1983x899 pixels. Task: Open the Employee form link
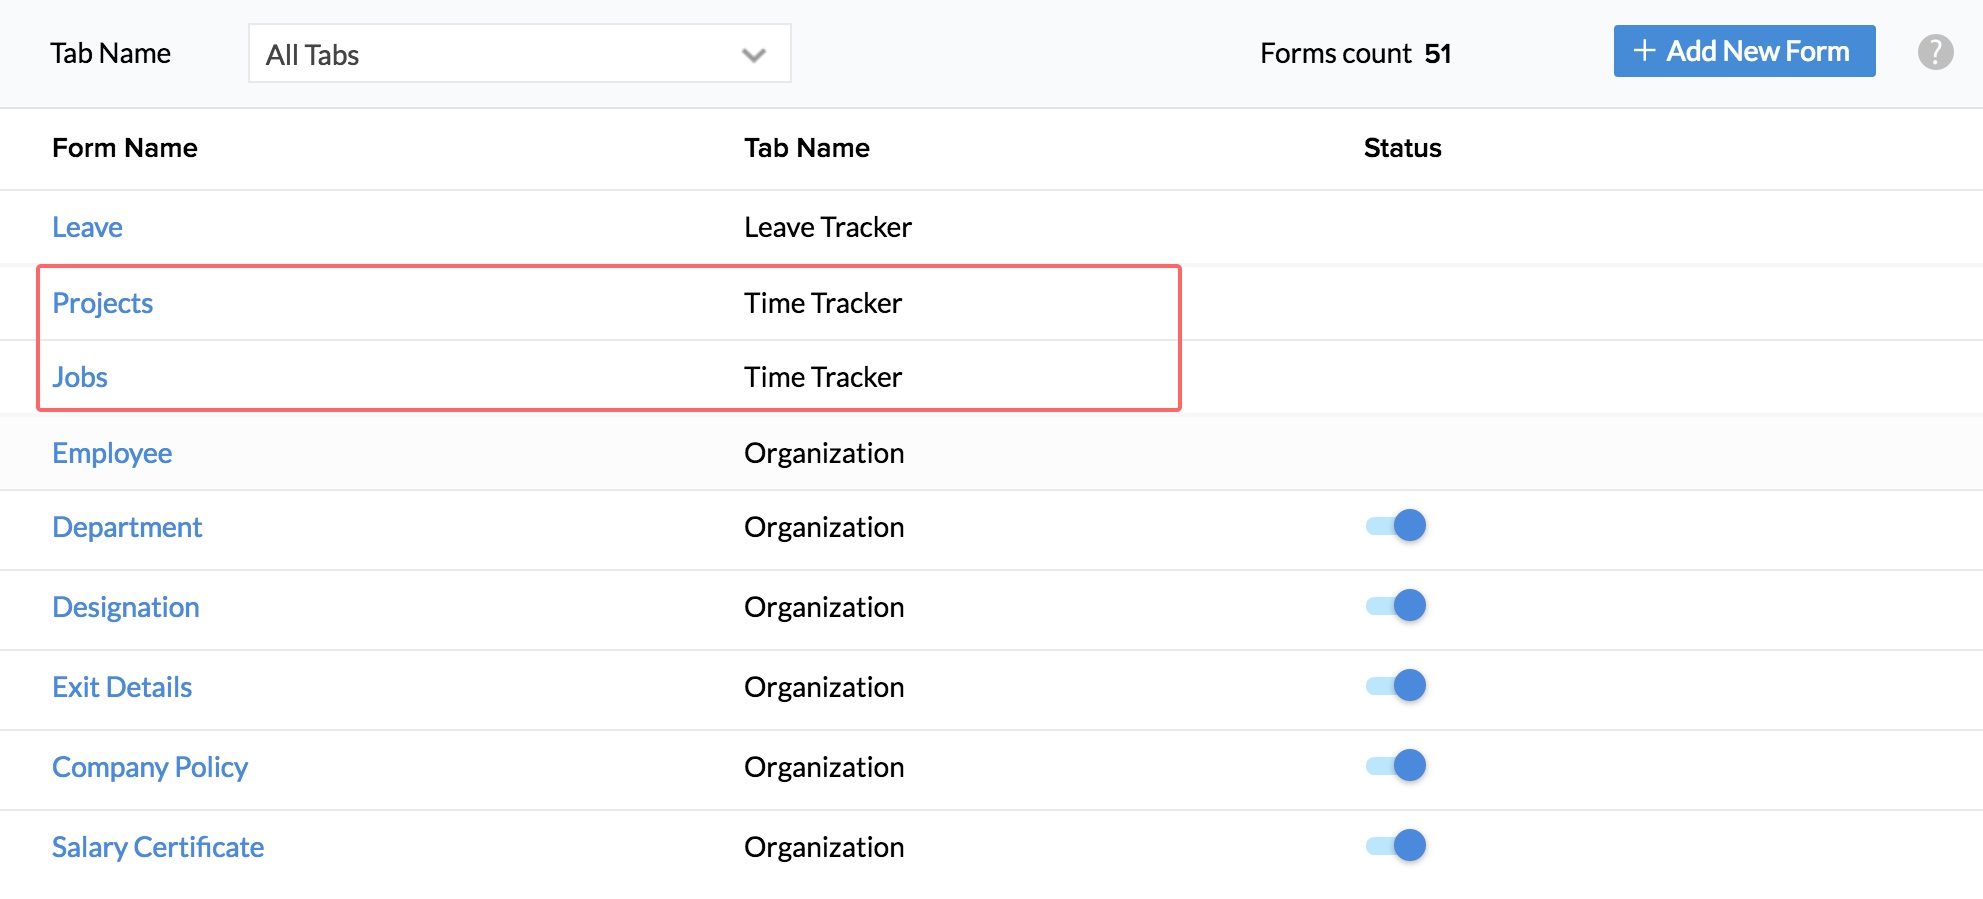[x=112, y=454]
